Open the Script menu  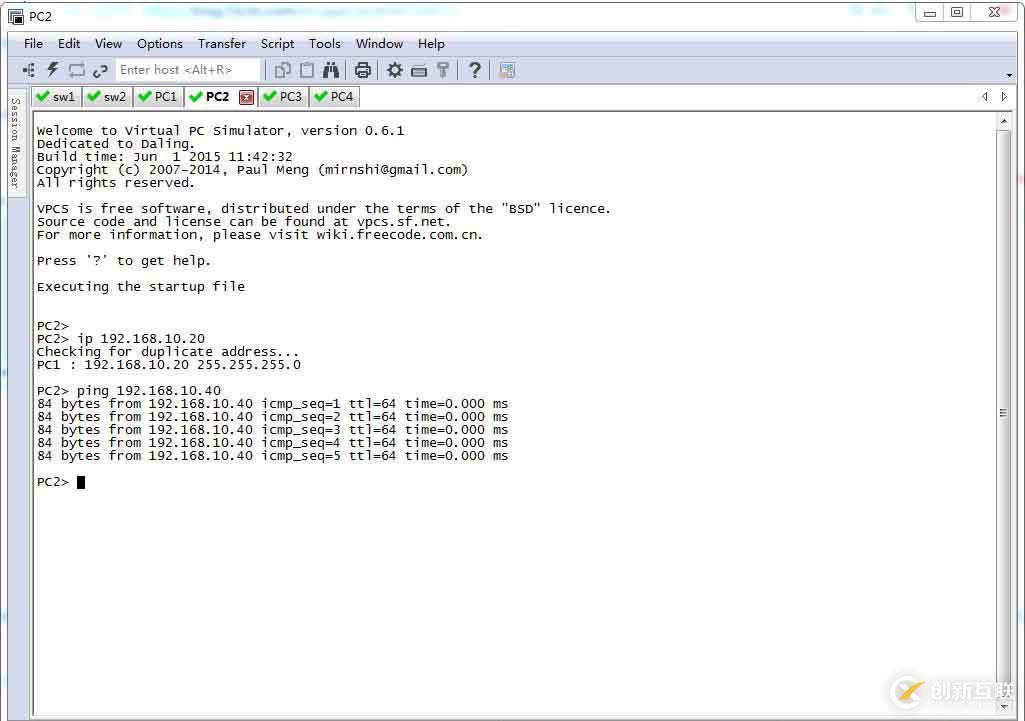point(277,44)
